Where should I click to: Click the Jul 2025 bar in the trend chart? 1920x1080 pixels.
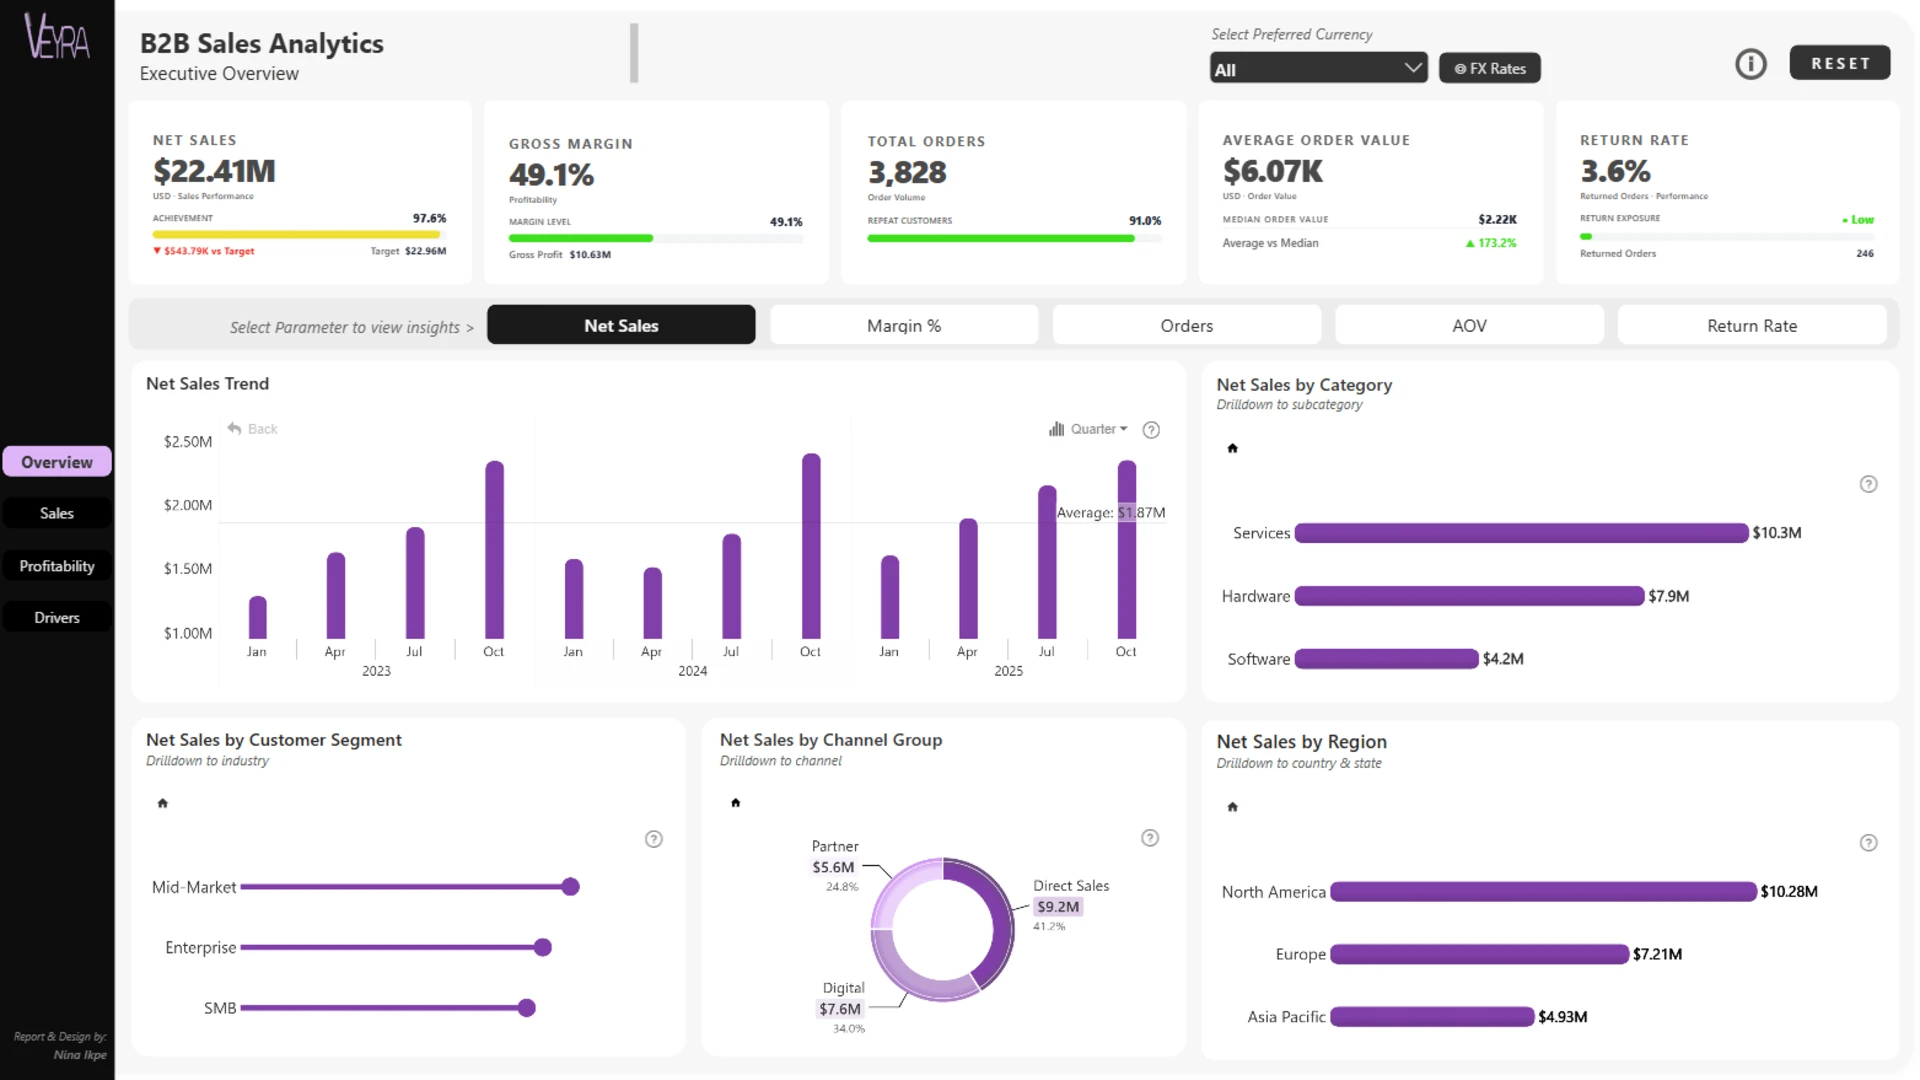tap(1047, 562)
